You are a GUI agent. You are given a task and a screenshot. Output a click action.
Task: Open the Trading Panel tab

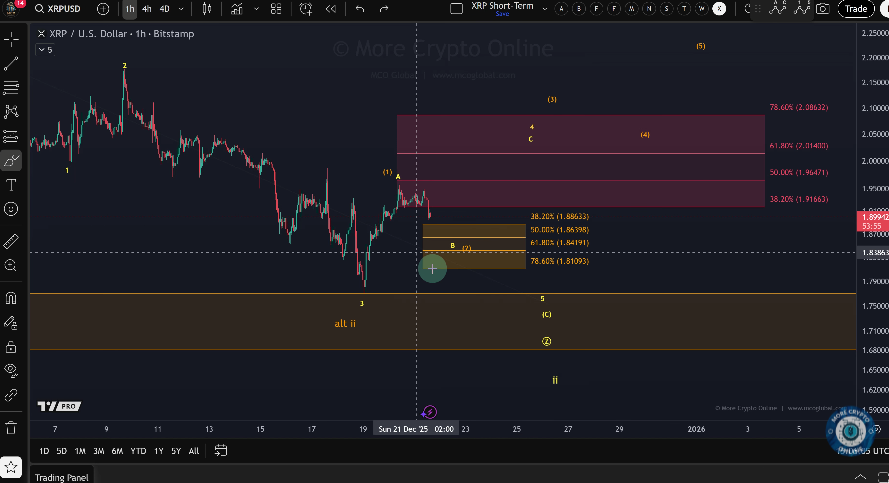[x=62, y=477]
